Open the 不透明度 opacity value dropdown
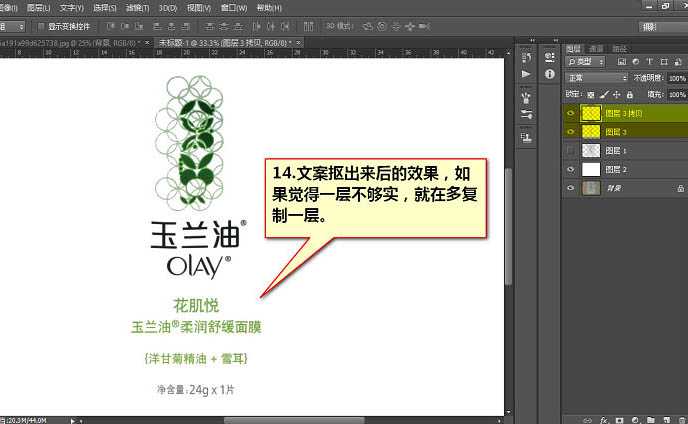This screenshot has width=688, height=424. pyautogui.click(x=677, y=78)
